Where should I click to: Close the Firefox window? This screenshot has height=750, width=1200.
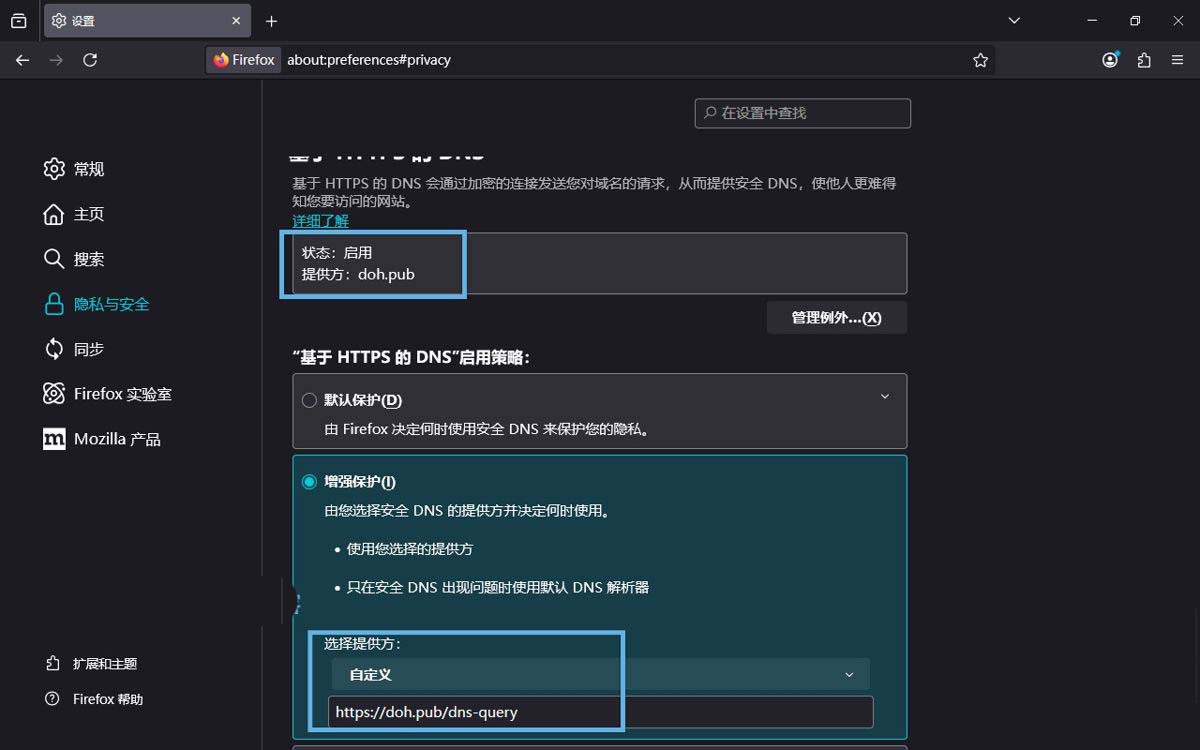tap(1178, 21)
